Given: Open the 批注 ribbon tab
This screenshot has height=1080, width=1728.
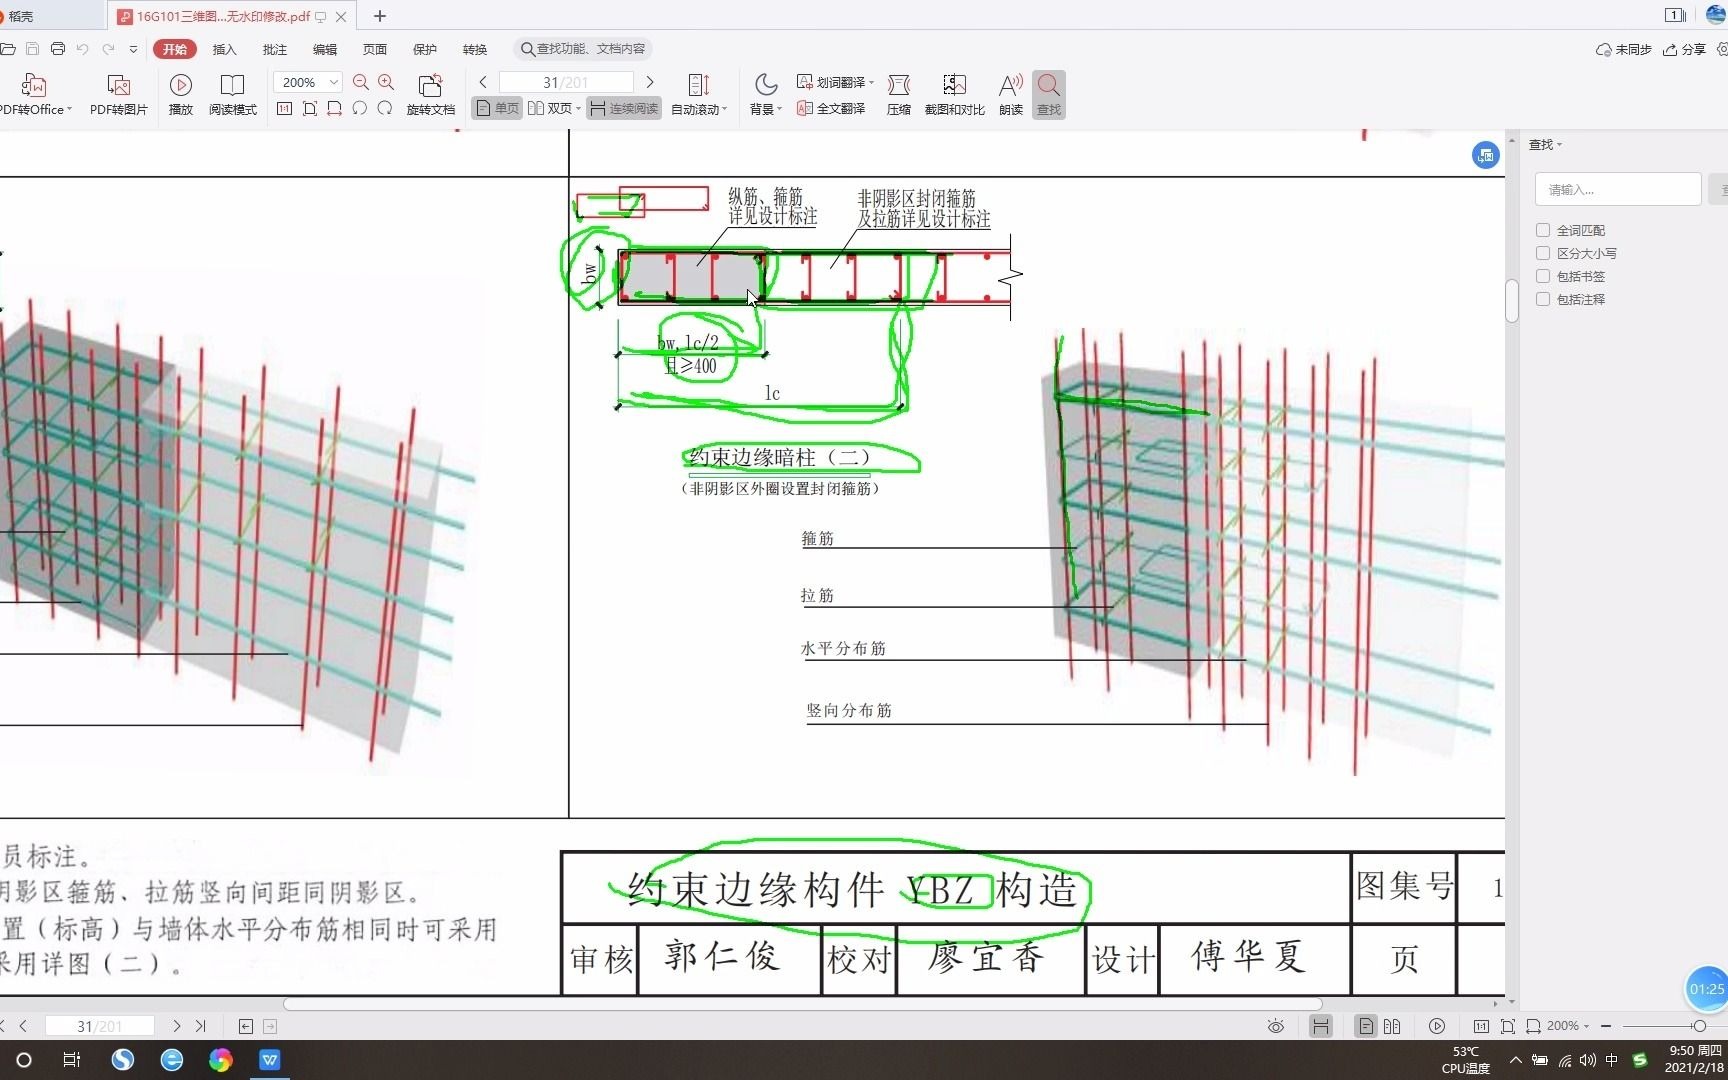Looking at the screenshot, I should point(275,49).
